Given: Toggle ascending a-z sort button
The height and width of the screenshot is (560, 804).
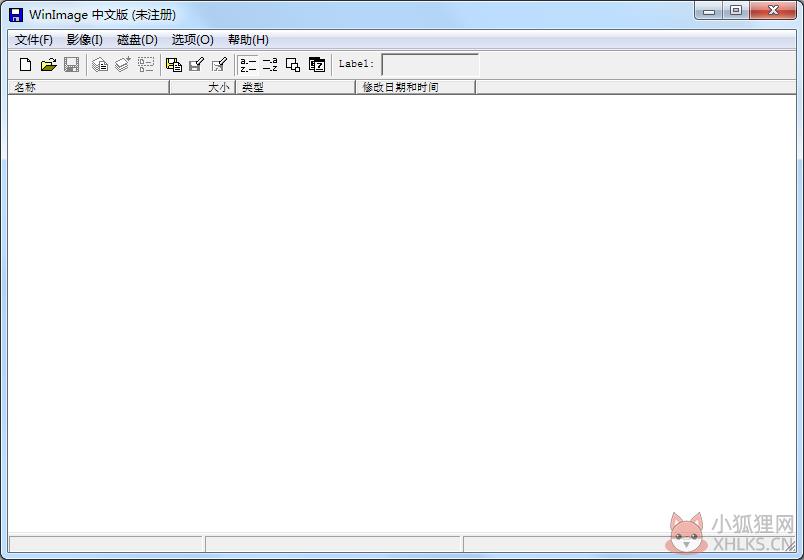Looking at the screenshot, I should [x=248, y=65].
